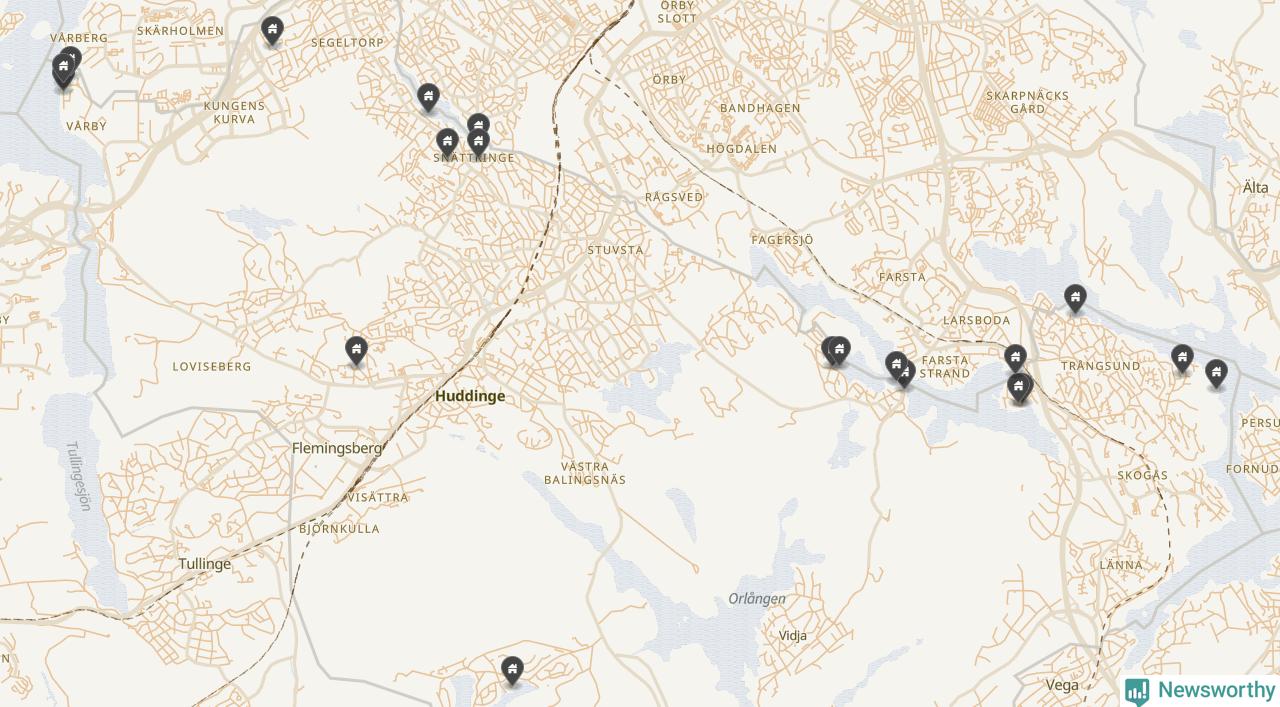The height and width of the screenshot is (707, 1280).
Task: Click the Newsworthy logo
Action: (1200, 690)
